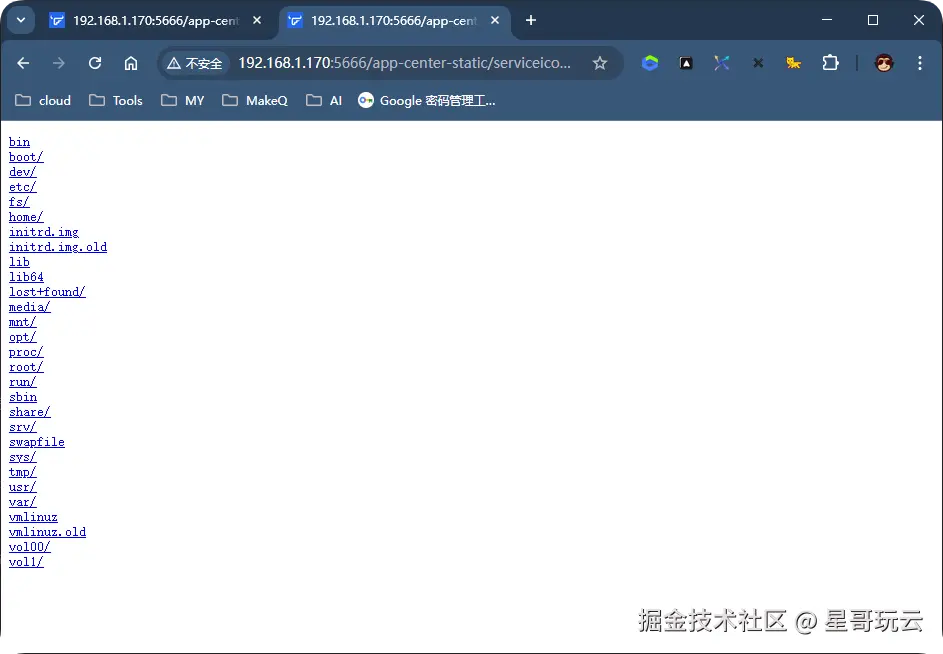Open the share/ directory link
The height and width of the screenshot is (654, 943).
29,413
